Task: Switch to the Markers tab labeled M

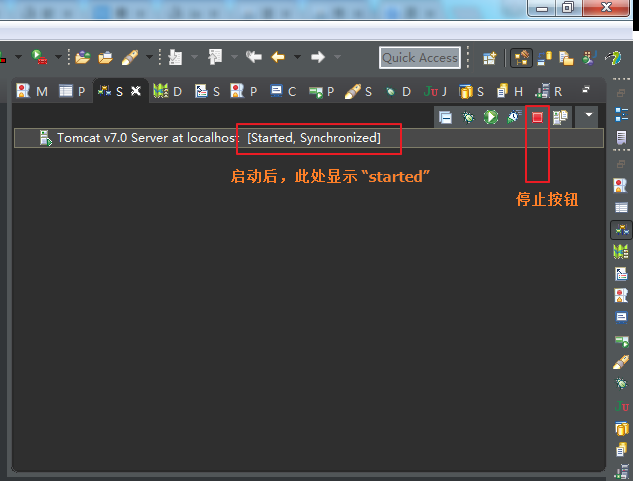Action: pos(32,91)
